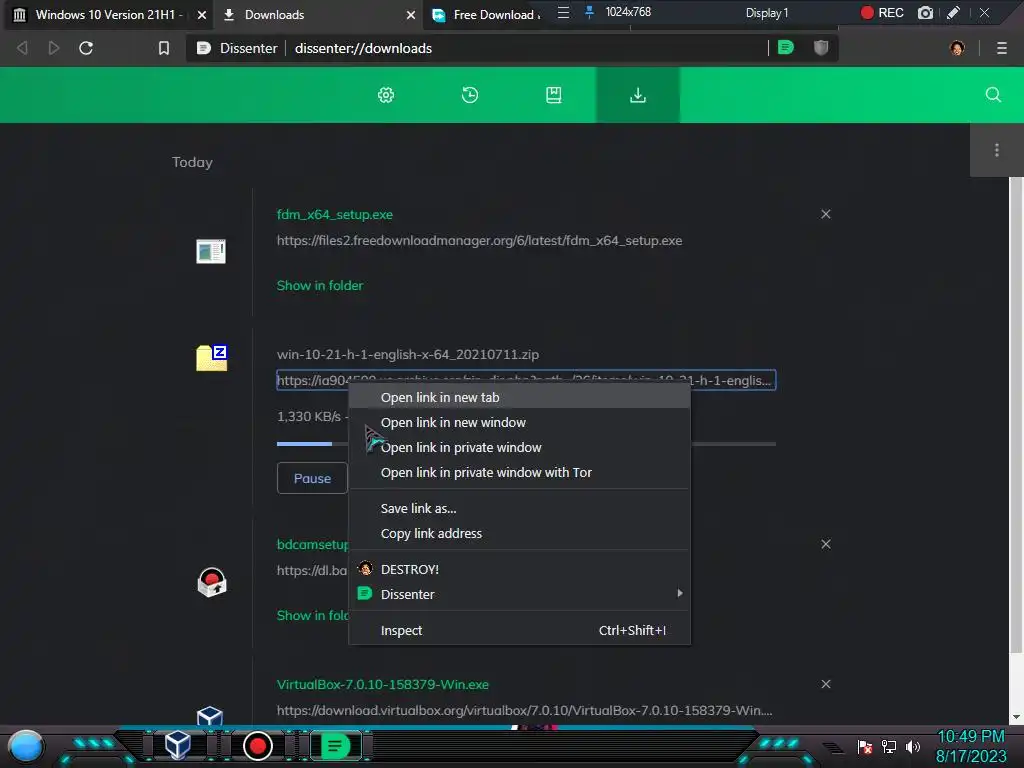The height and width of the screenshot is (768, 1024).
Task: Open the History clock icon
Action: pos(470,95)
